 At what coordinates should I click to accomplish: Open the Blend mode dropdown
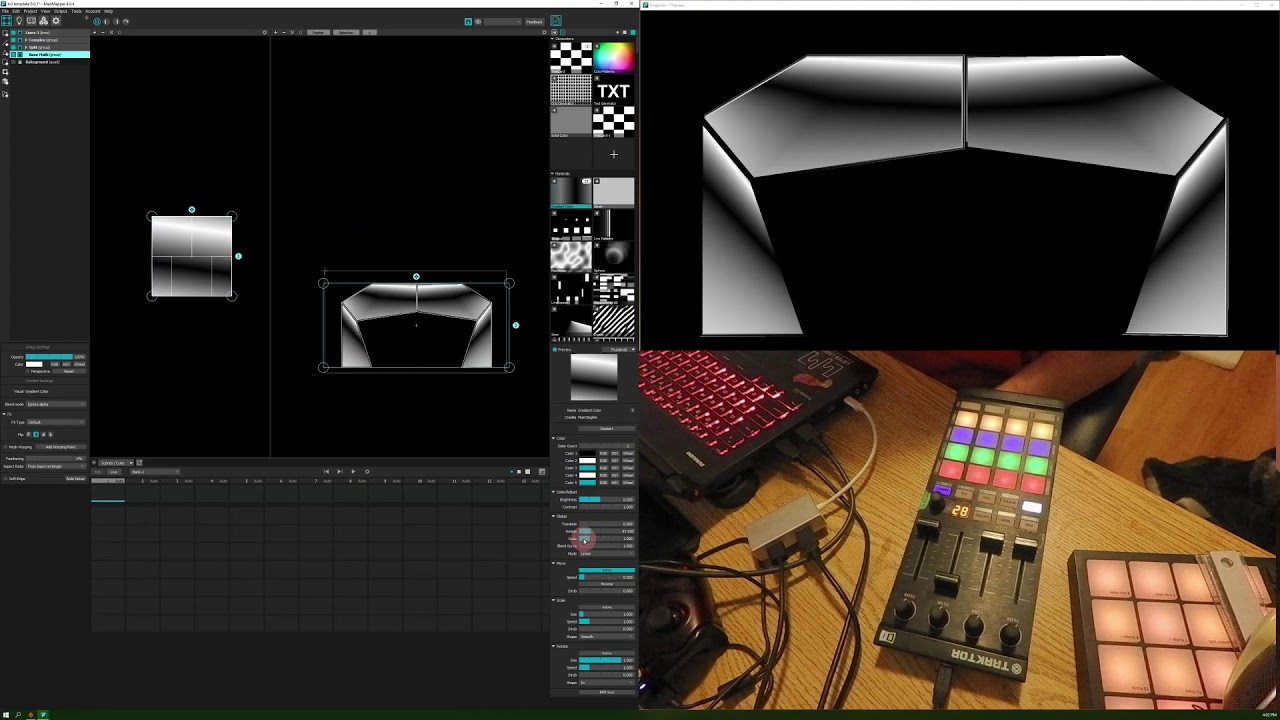point(56,404)
